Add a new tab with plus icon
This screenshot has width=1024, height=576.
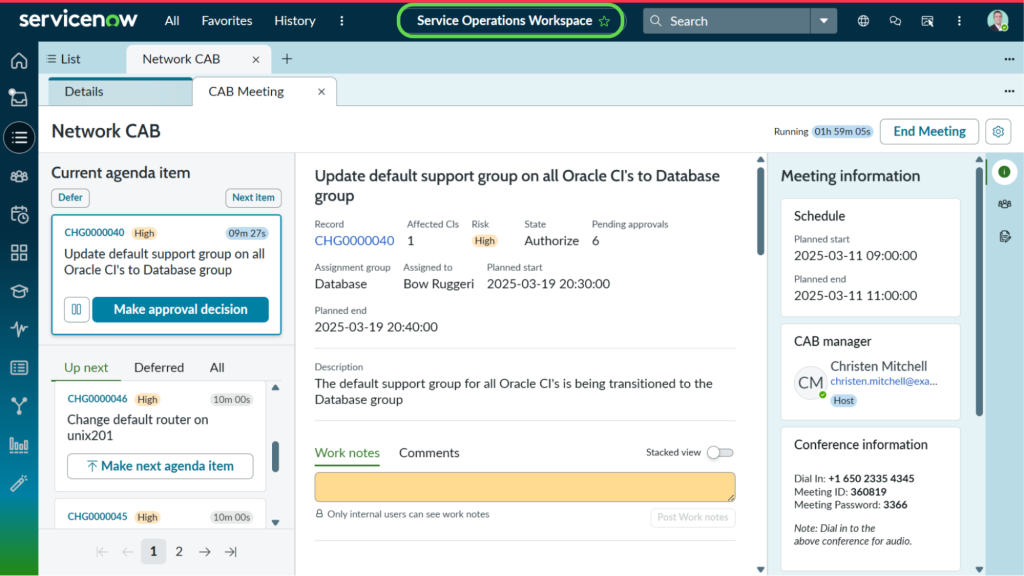pyautogui.click(x=287, y=59)
